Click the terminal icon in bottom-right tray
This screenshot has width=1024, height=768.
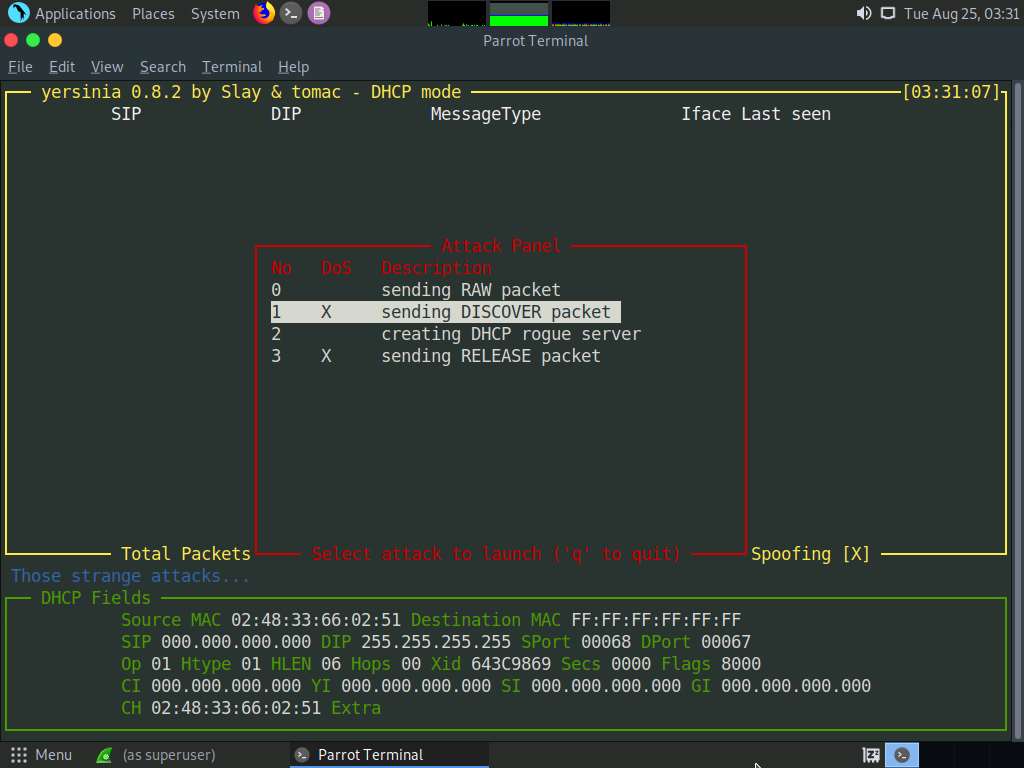click(902, 755)
